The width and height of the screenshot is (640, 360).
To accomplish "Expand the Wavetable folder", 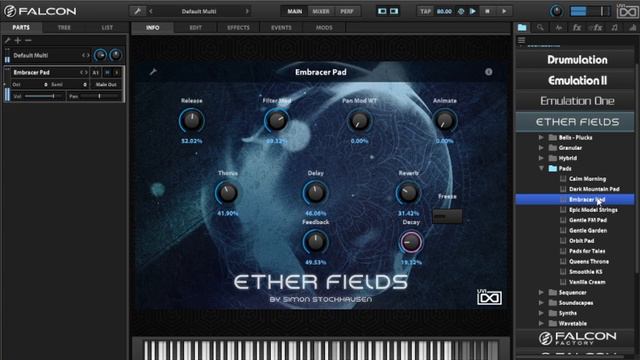I will (541, 323).
